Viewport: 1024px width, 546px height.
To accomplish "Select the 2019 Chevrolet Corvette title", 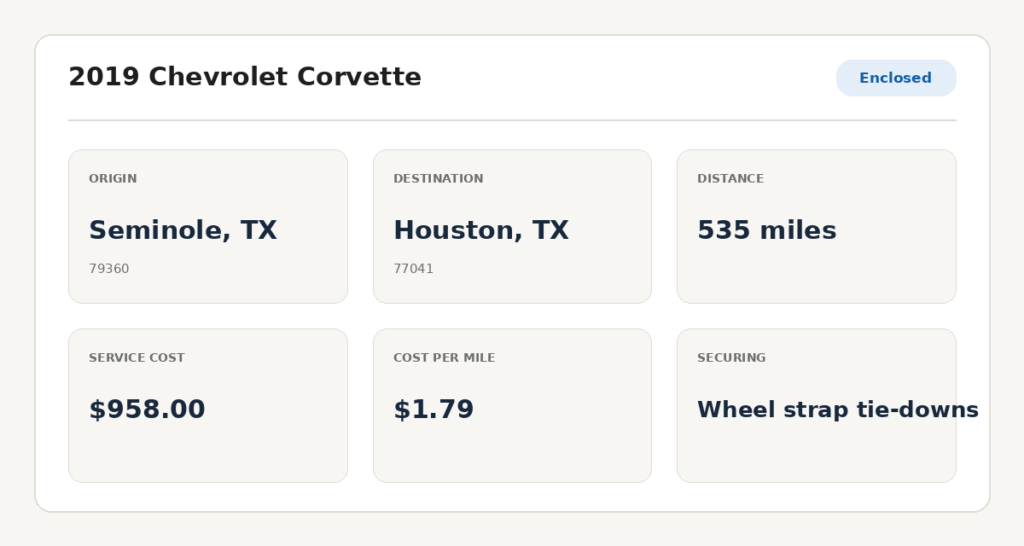I will [x=245, y=77].
